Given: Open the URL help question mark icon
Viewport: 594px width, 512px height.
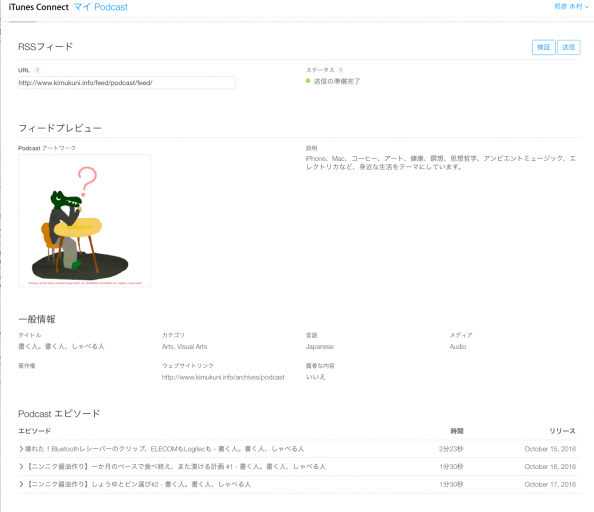Looking at the screenshot, I should [x=37, y=70].
